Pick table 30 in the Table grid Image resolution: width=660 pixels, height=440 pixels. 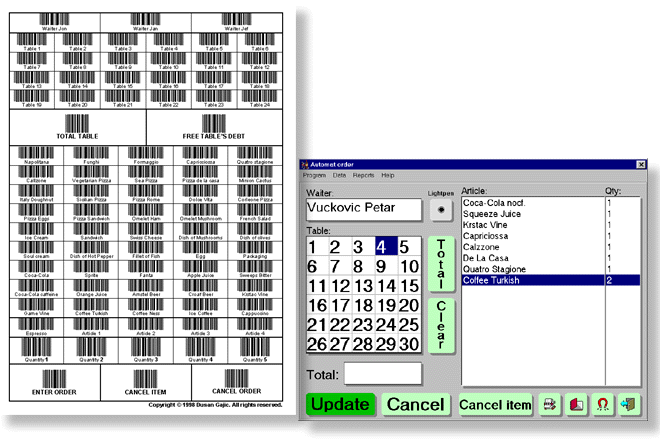point(409,344)
